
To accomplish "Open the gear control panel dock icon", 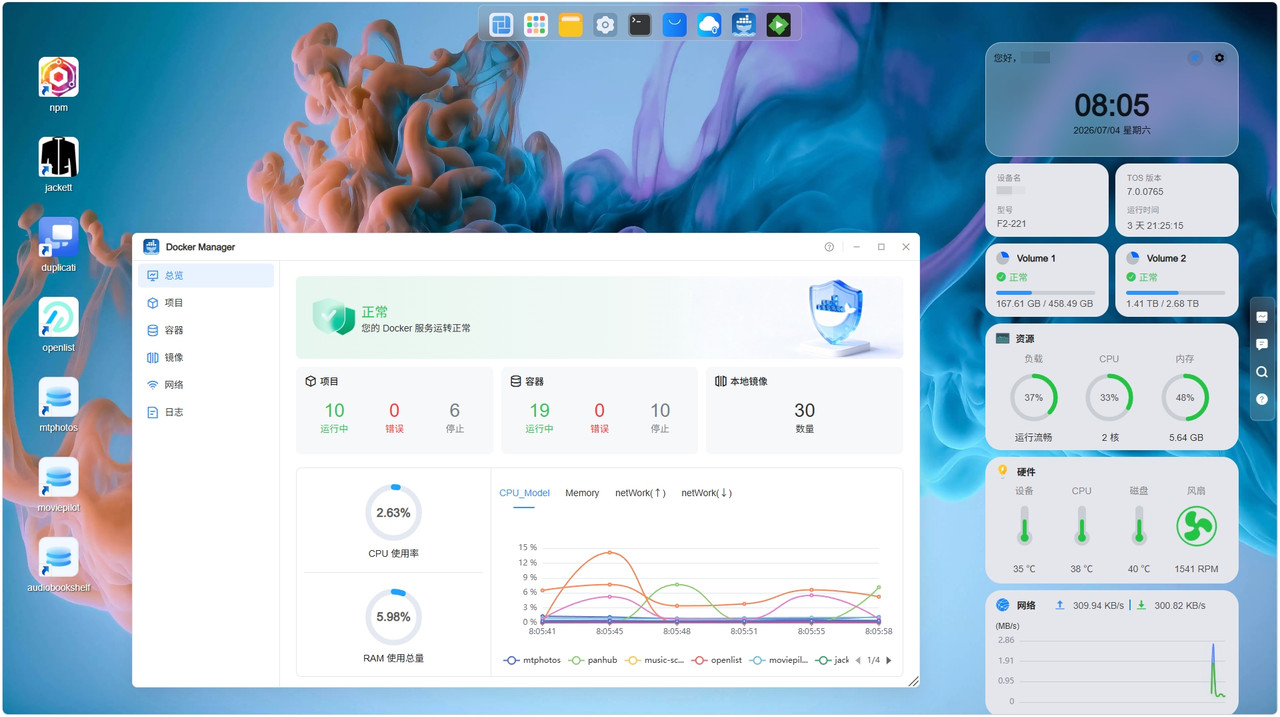I will point(605,24).
